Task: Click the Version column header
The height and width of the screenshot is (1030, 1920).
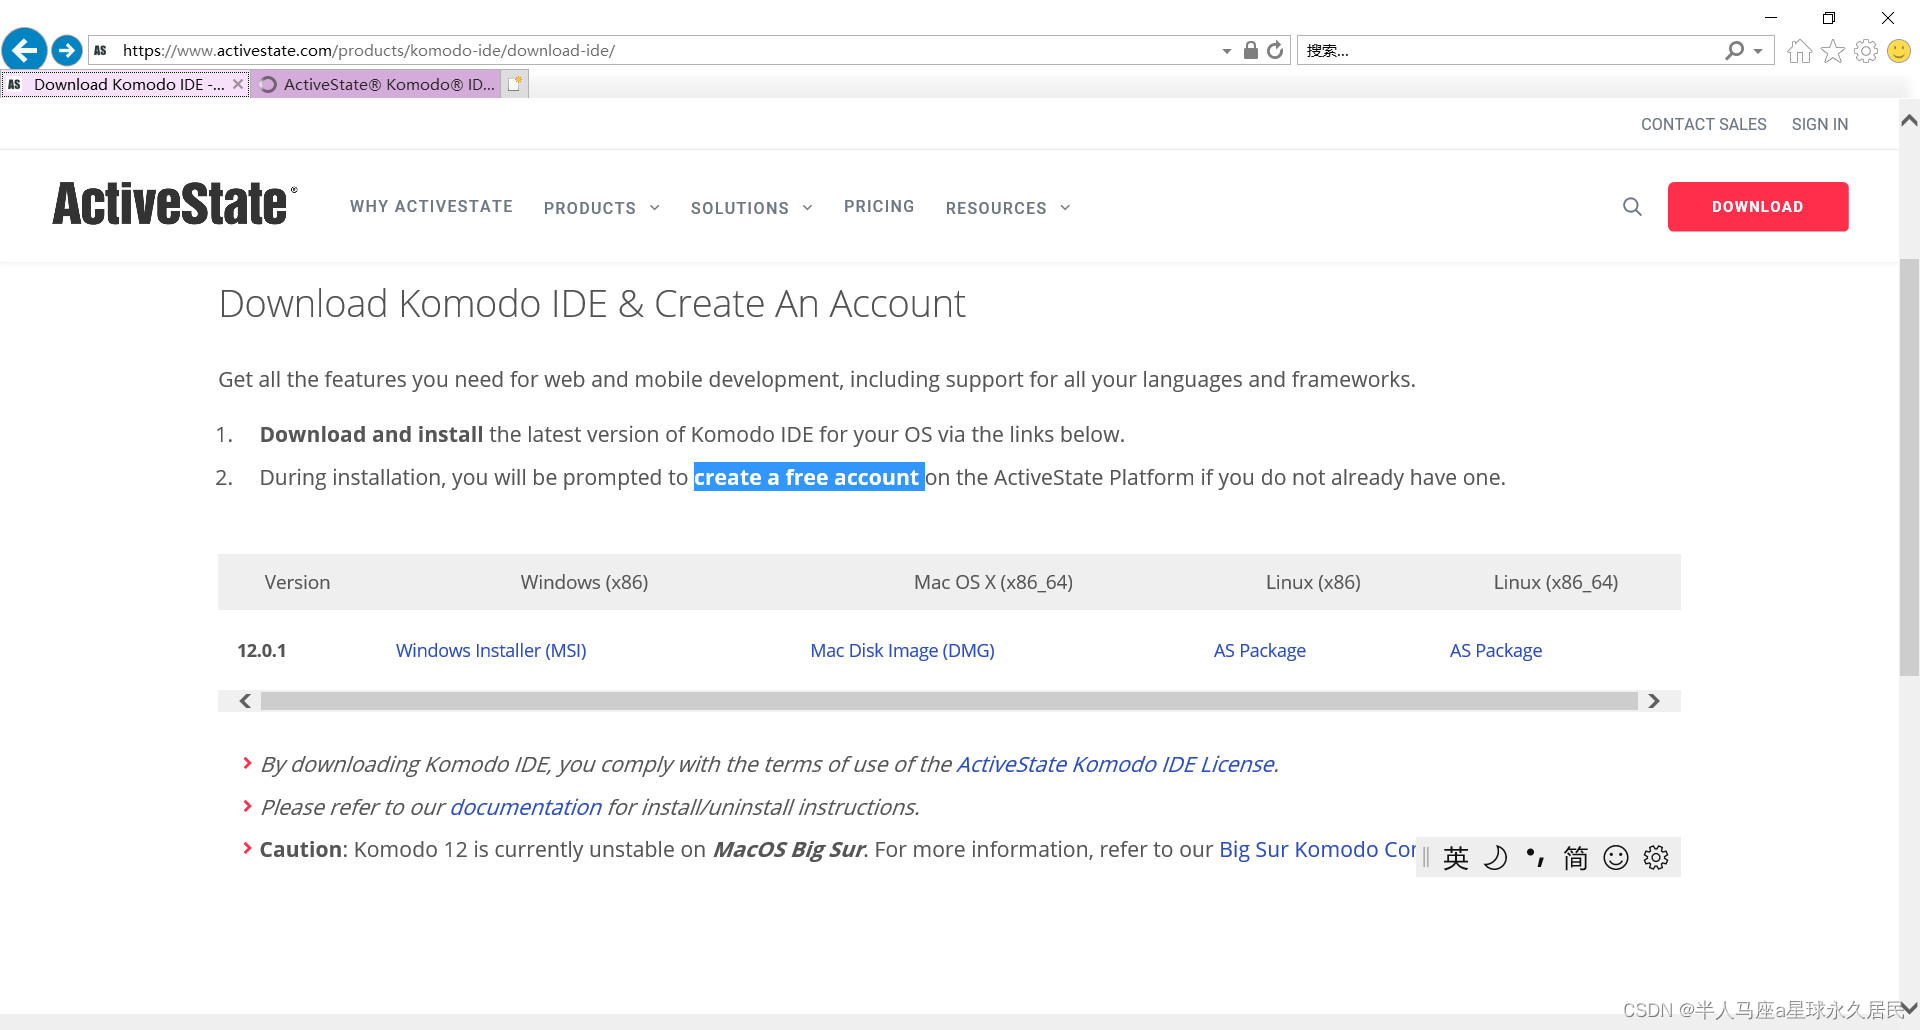Action: tap(297, 582)
